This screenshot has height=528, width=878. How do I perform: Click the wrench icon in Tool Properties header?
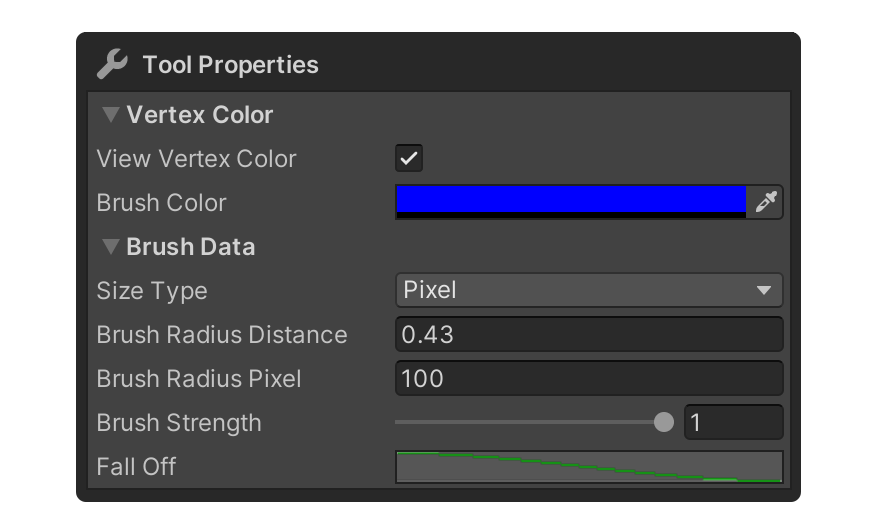click(x=112, y=64)
